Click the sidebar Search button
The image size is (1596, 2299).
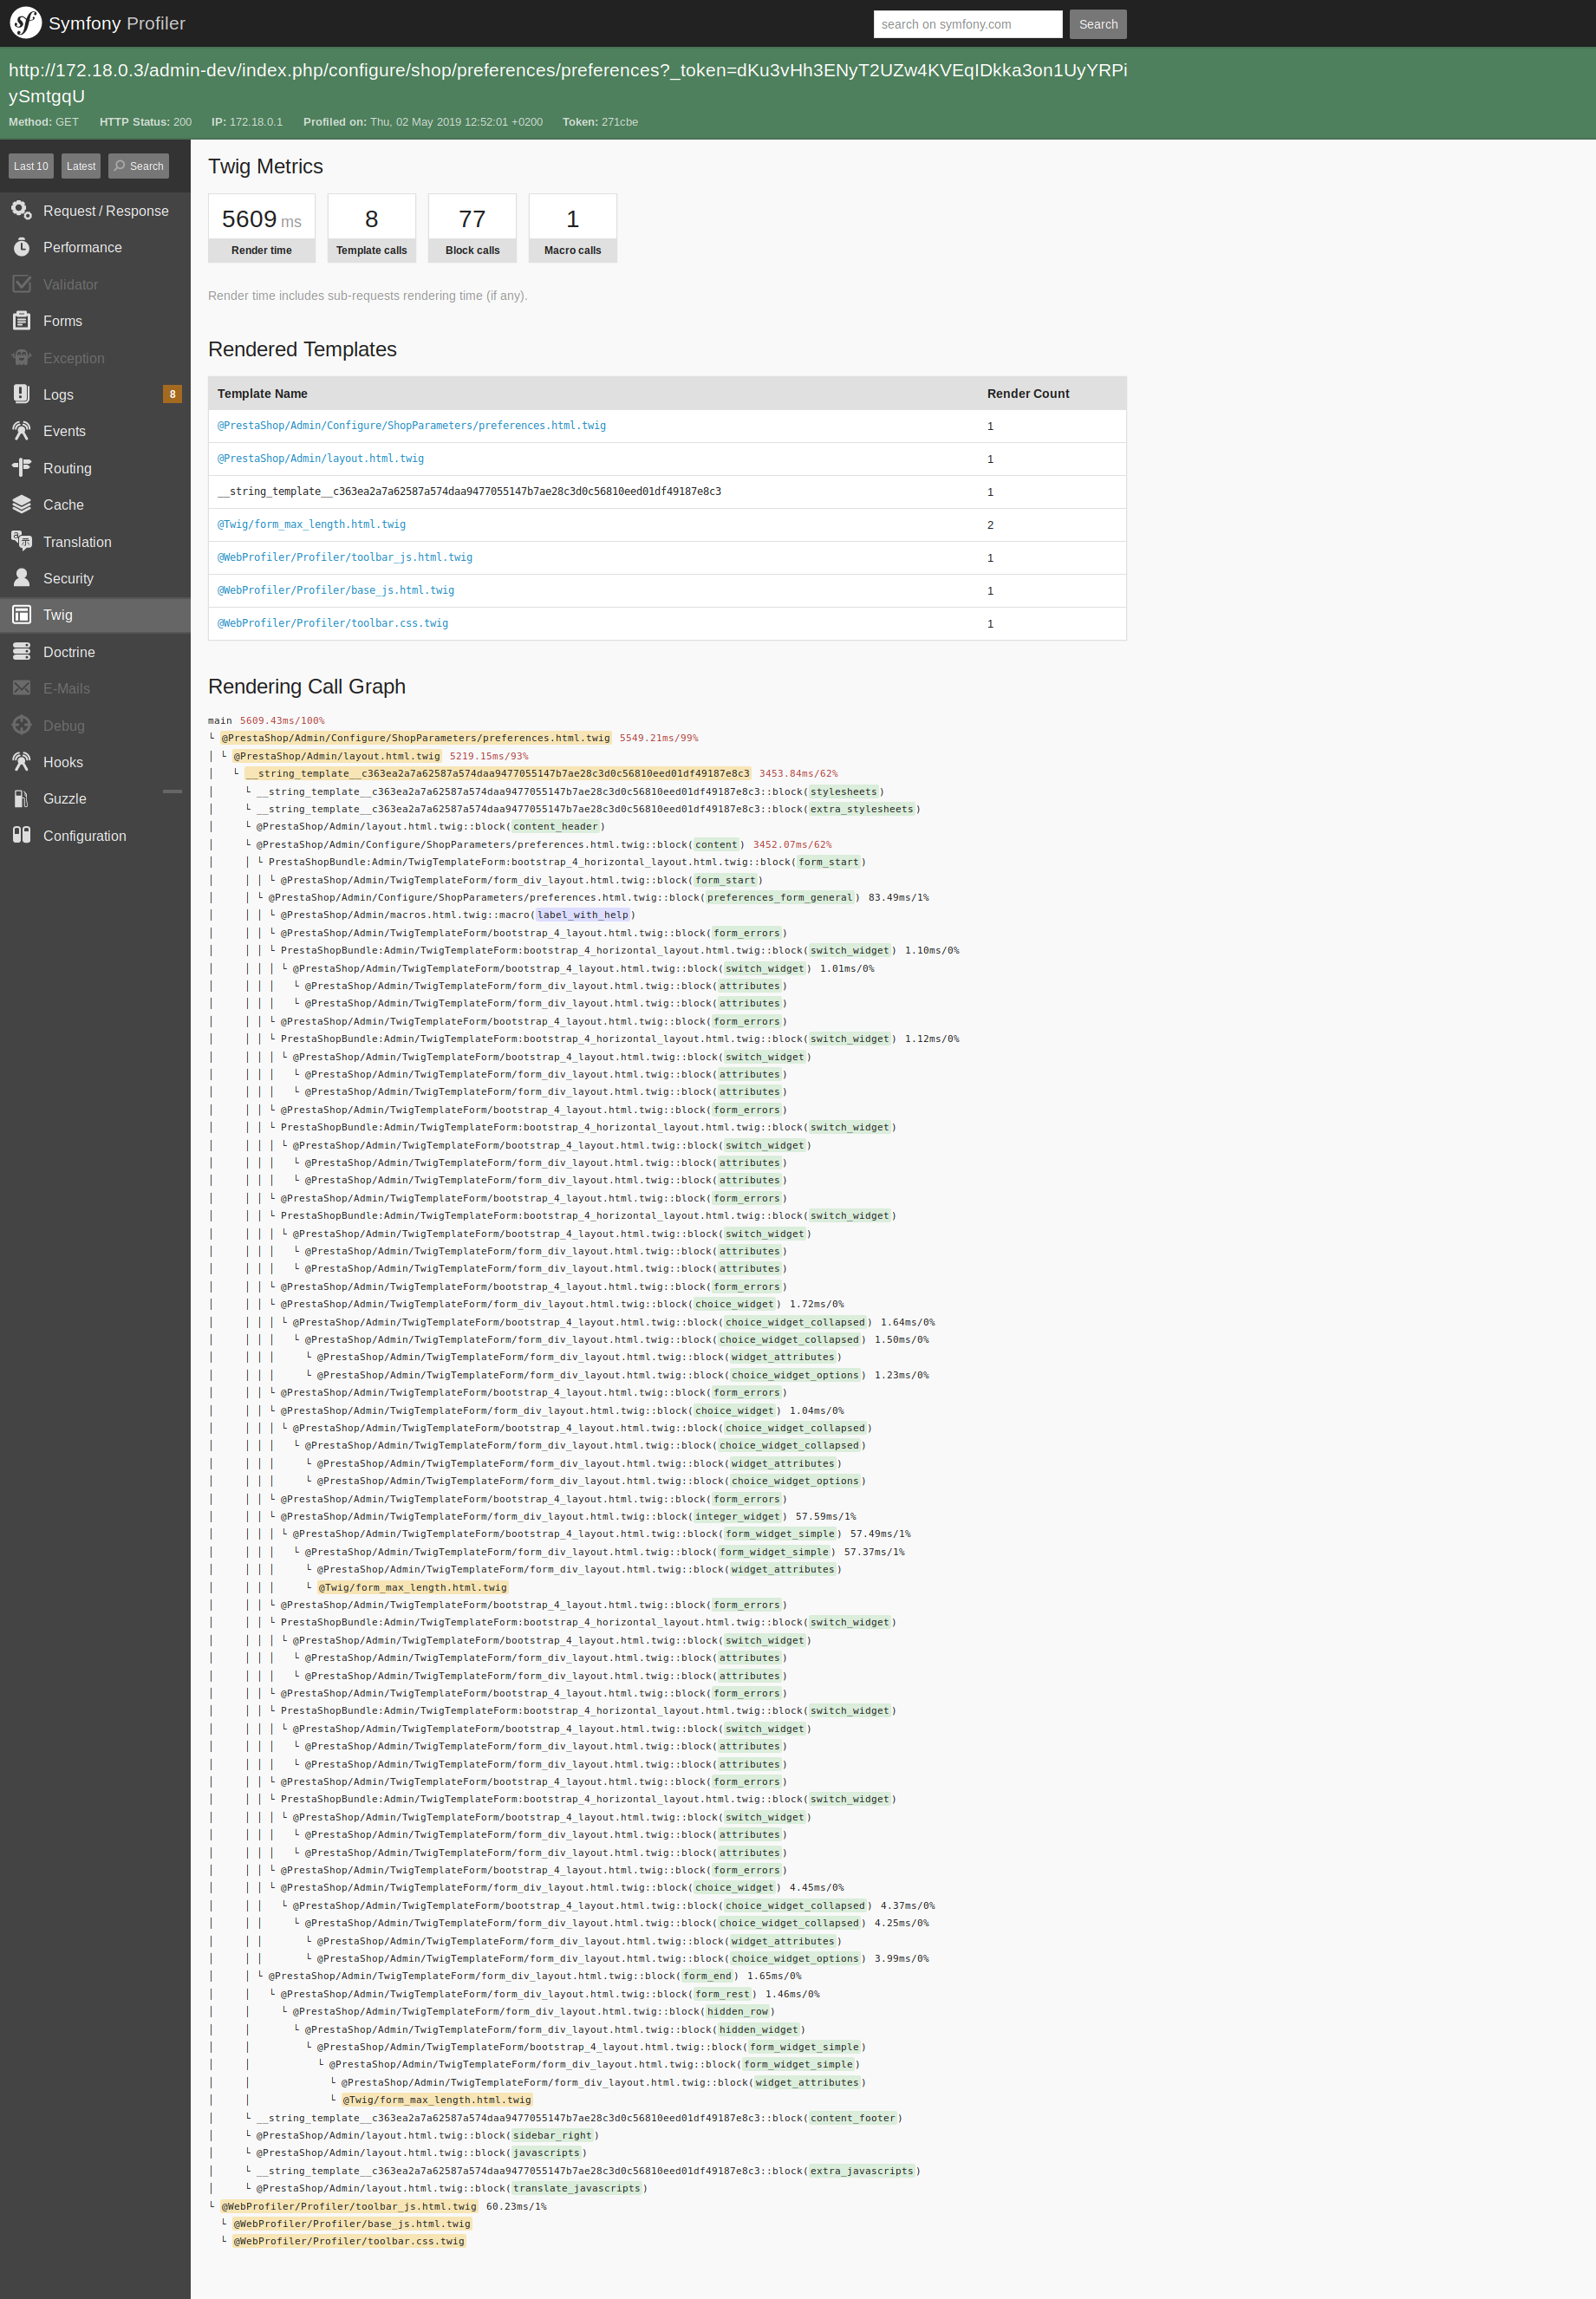138,166
